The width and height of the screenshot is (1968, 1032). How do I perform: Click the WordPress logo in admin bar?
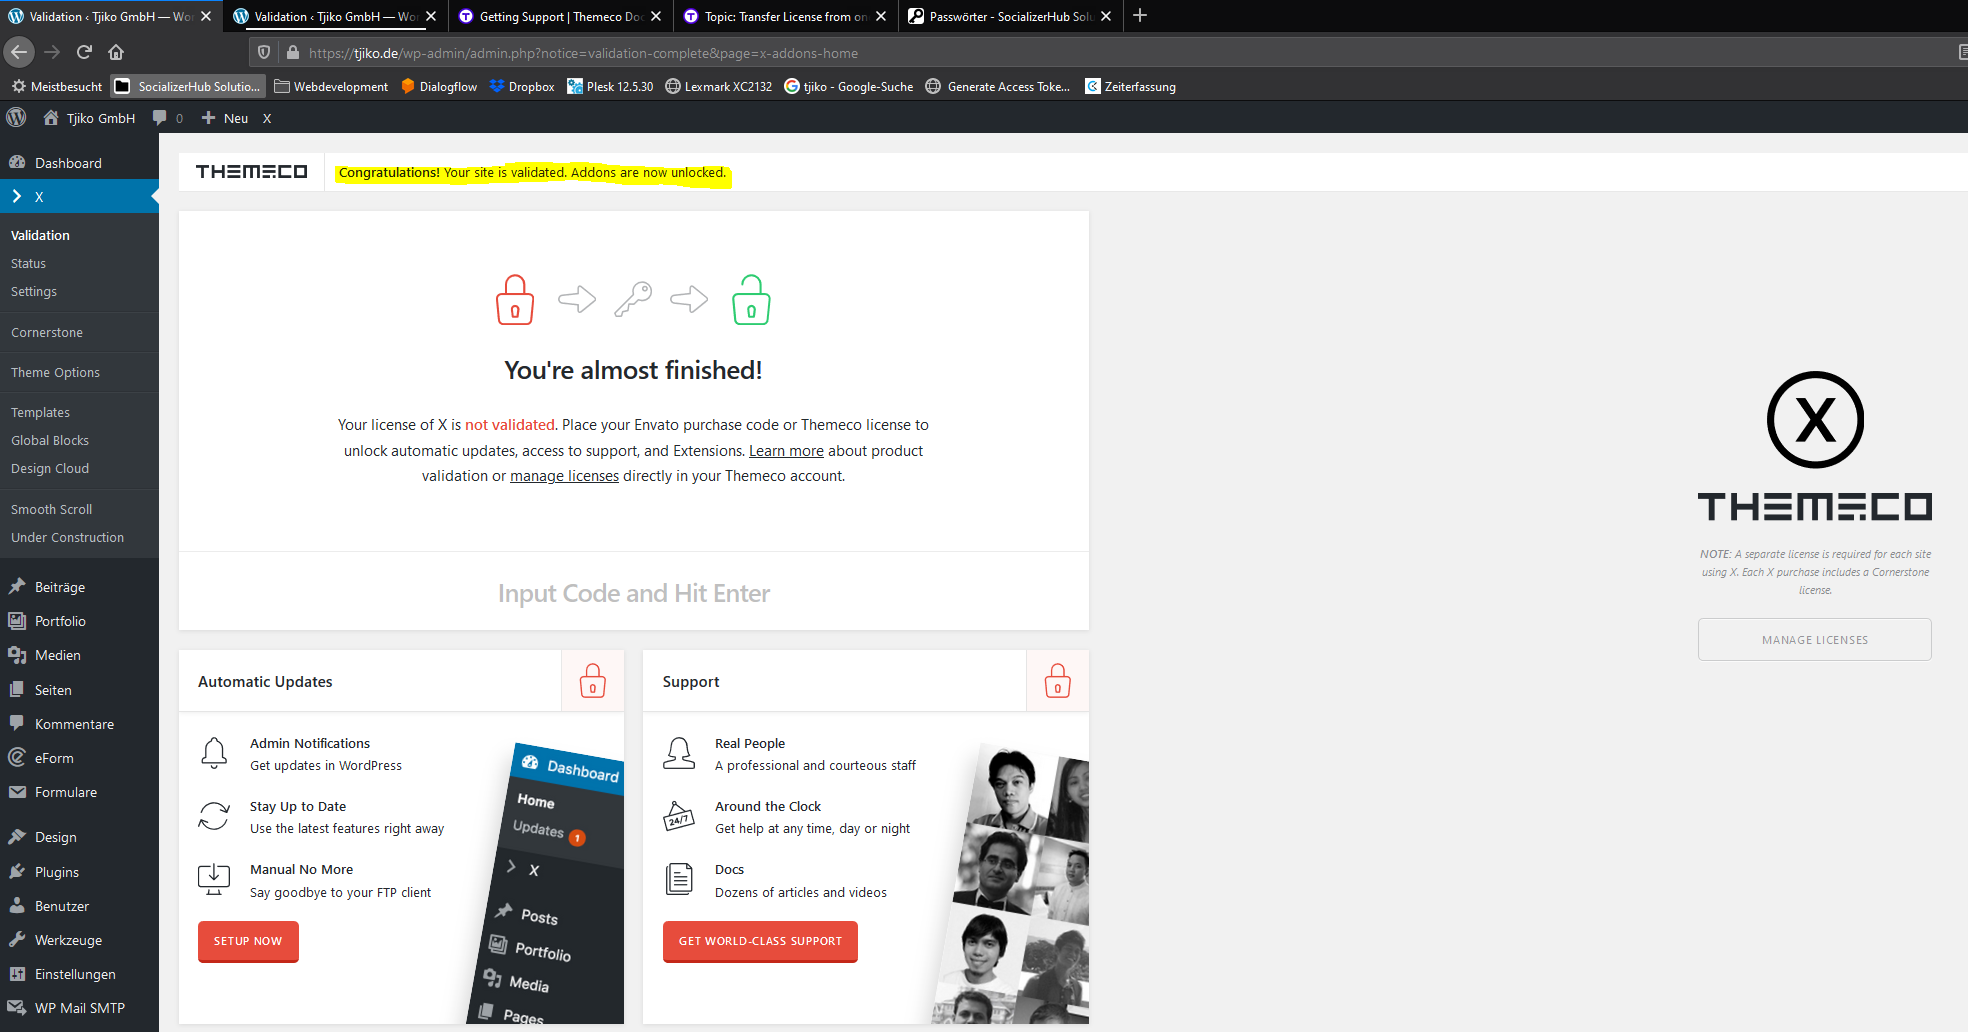(x=16, y=118)
